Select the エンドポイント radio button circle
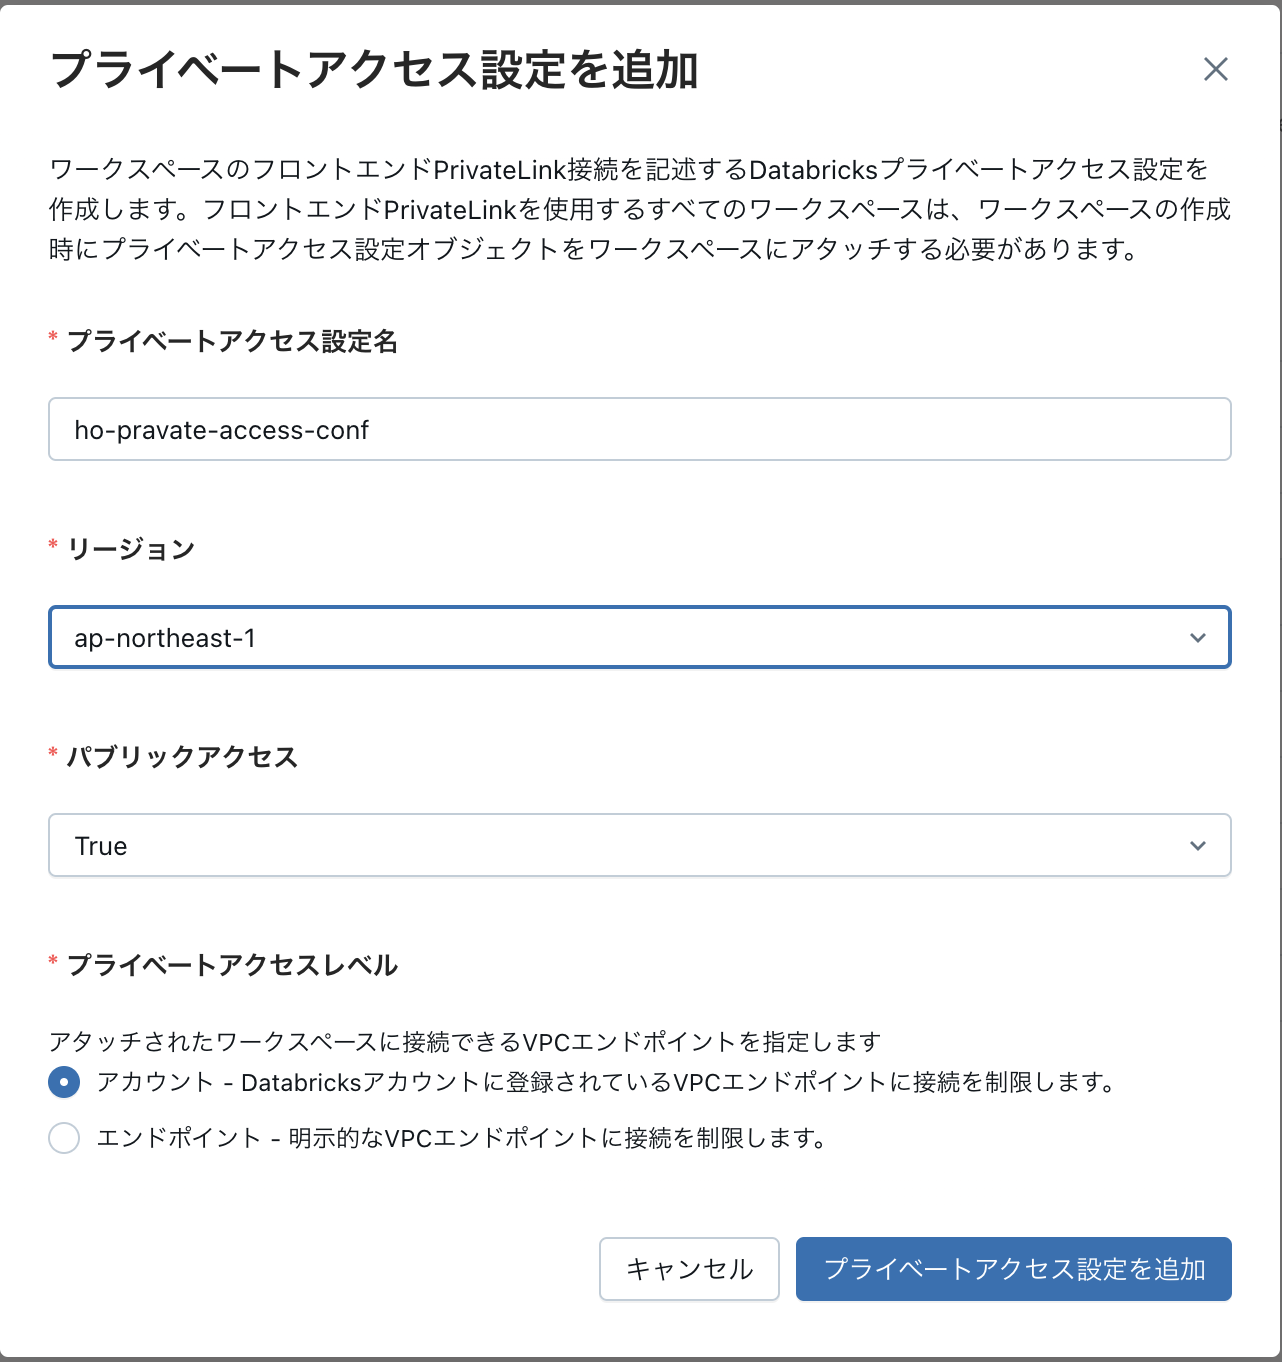 tap(64, 1138)
